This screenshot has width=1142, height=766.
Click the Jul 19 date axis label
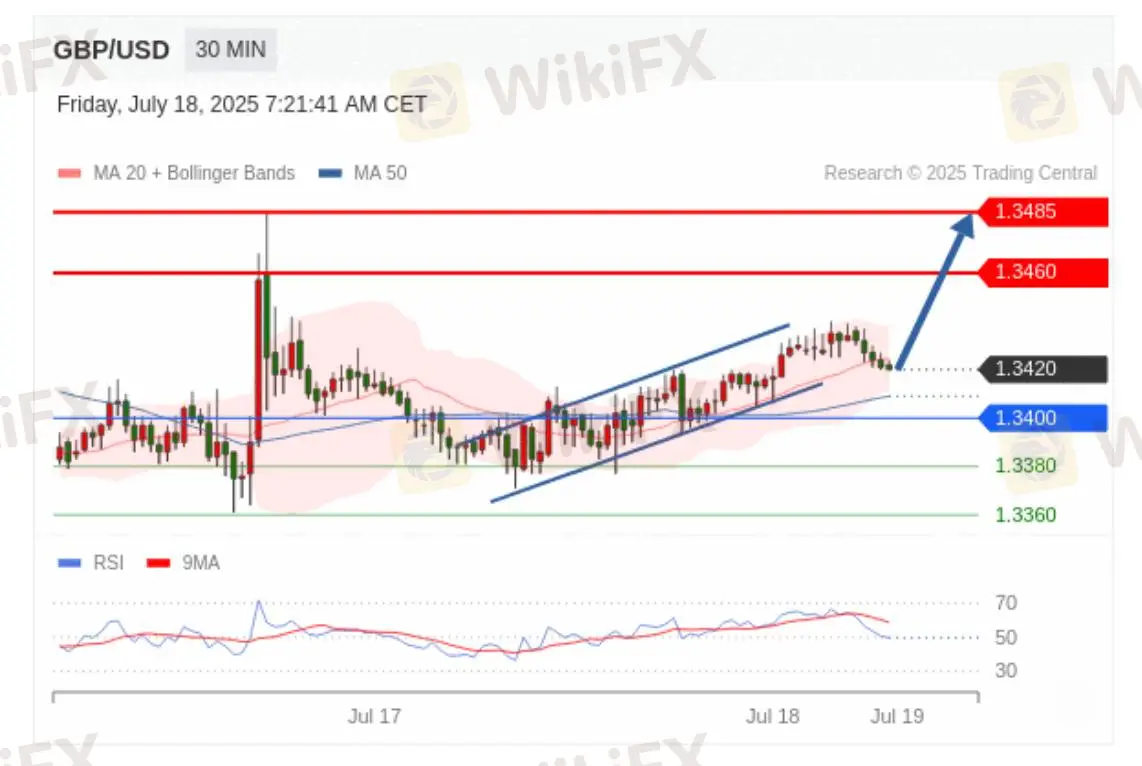897,716
